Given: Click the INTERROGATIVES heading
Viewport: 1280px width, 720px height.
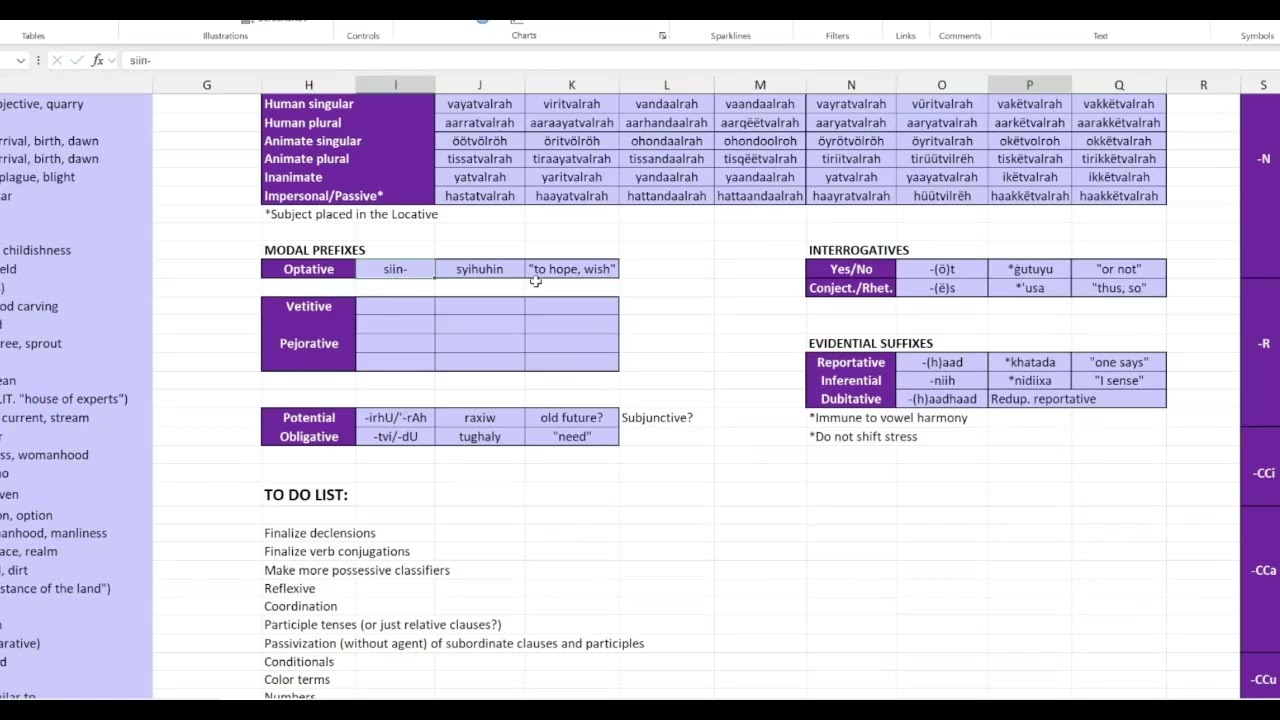Looking at the screenshot, I should 858,250.
